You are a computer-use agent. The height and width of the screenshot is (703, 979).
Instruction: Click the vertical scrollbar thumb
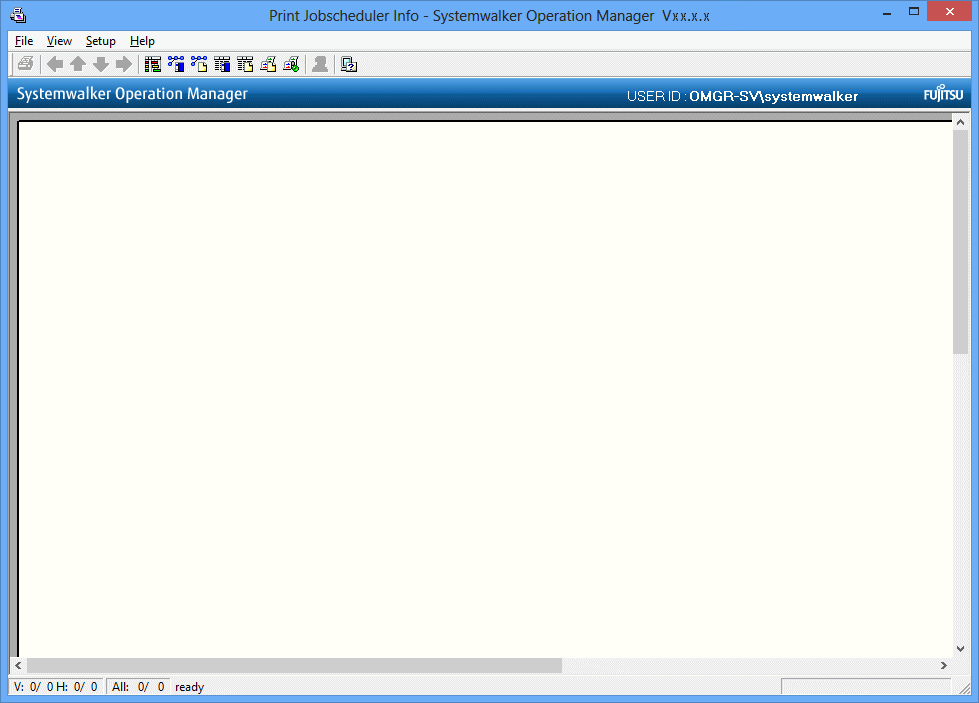click(960, 242)
